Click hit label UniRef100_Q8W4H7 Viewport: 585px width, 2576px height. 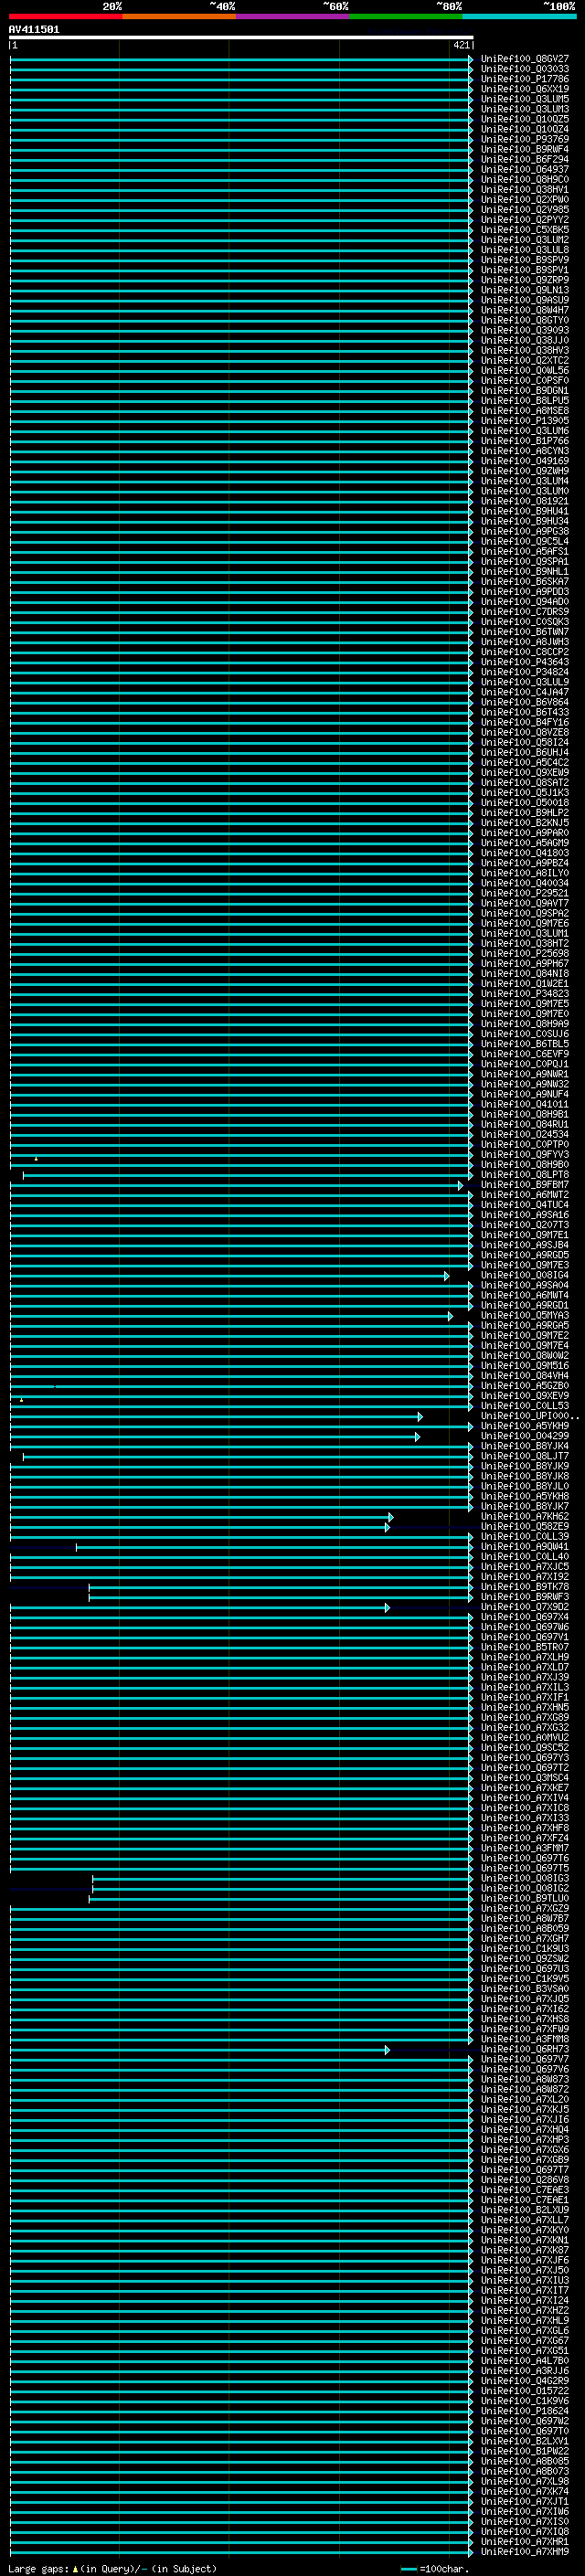[525, 310]
